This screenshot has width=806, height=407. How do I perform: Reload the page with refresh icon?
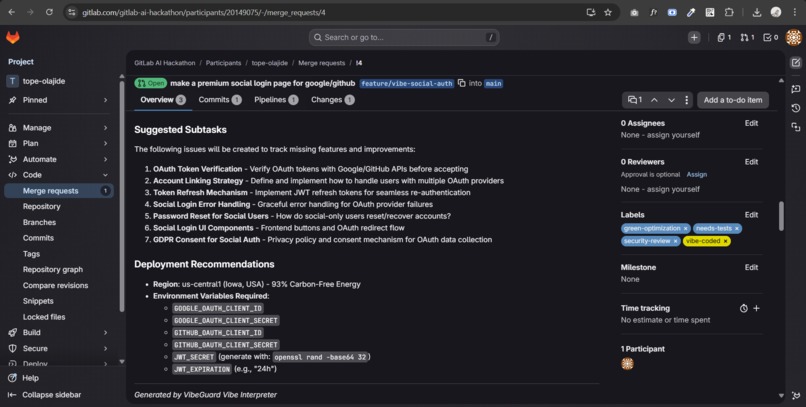pos(49,12)
